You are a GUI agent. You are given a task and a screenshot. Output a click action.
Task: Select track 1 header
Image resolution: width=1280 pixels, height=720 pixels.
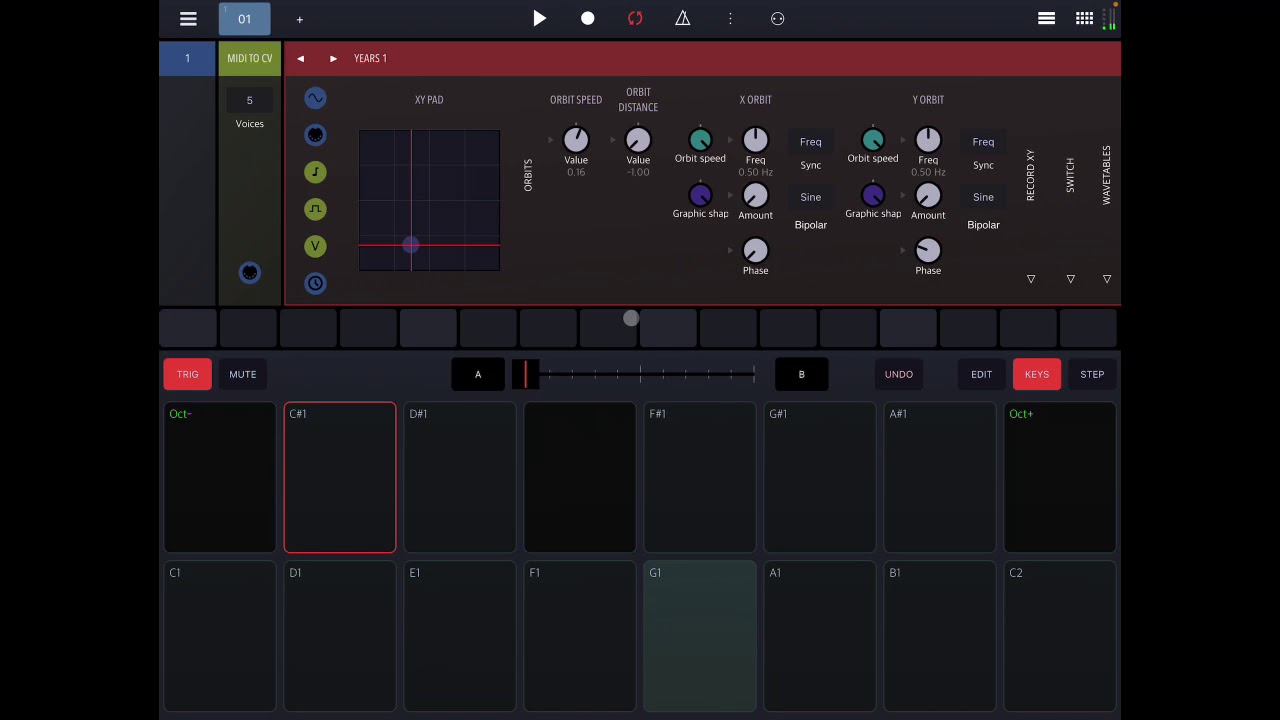(x=187, y=58)
